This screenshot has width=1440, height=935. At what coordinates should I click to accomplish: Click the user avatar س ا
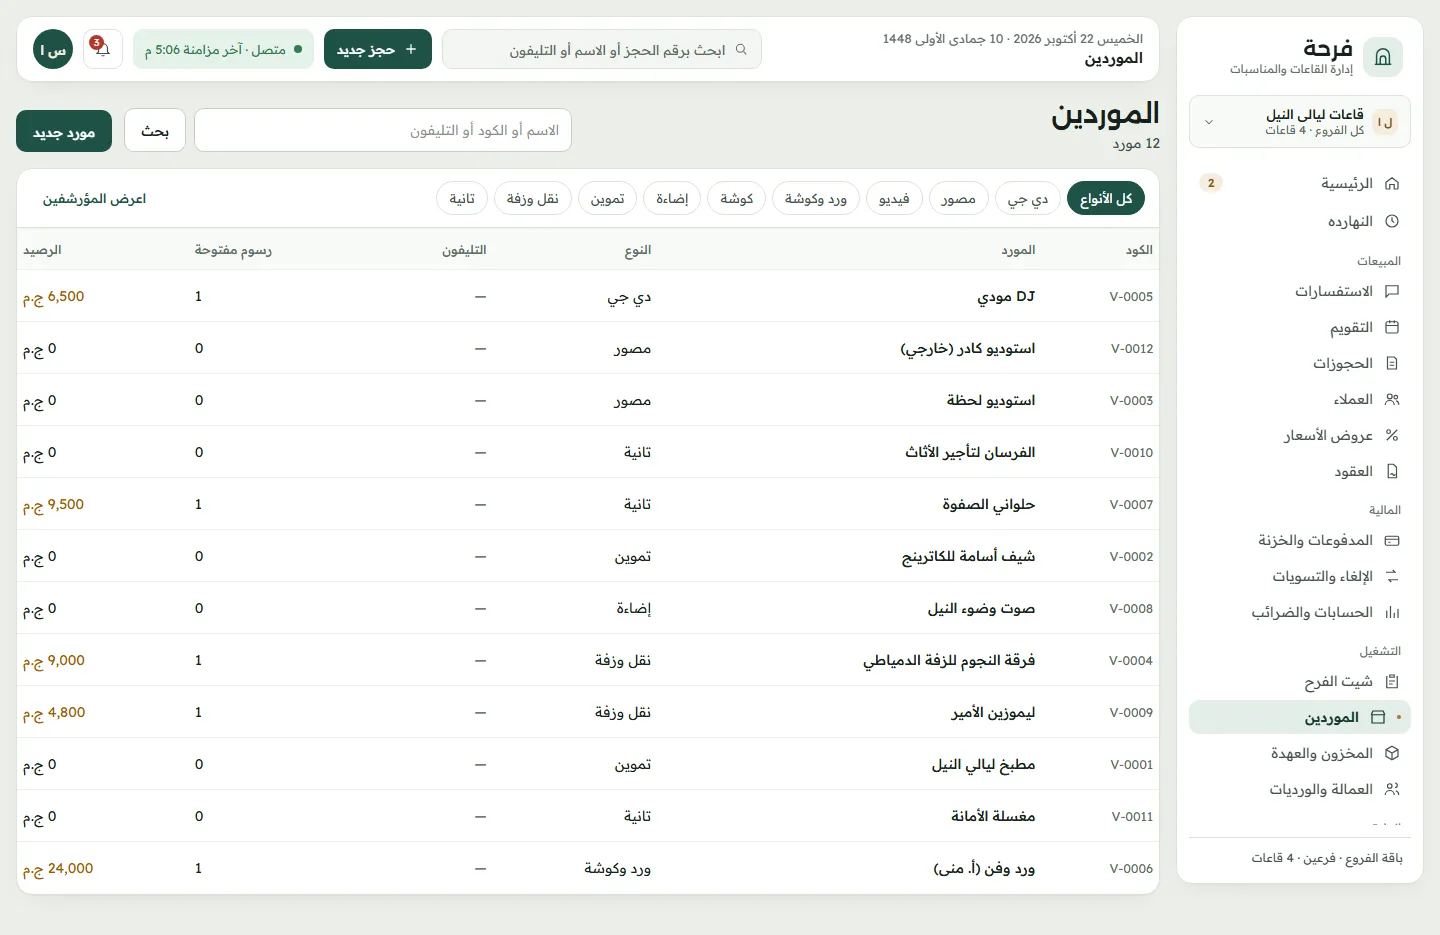53,49
